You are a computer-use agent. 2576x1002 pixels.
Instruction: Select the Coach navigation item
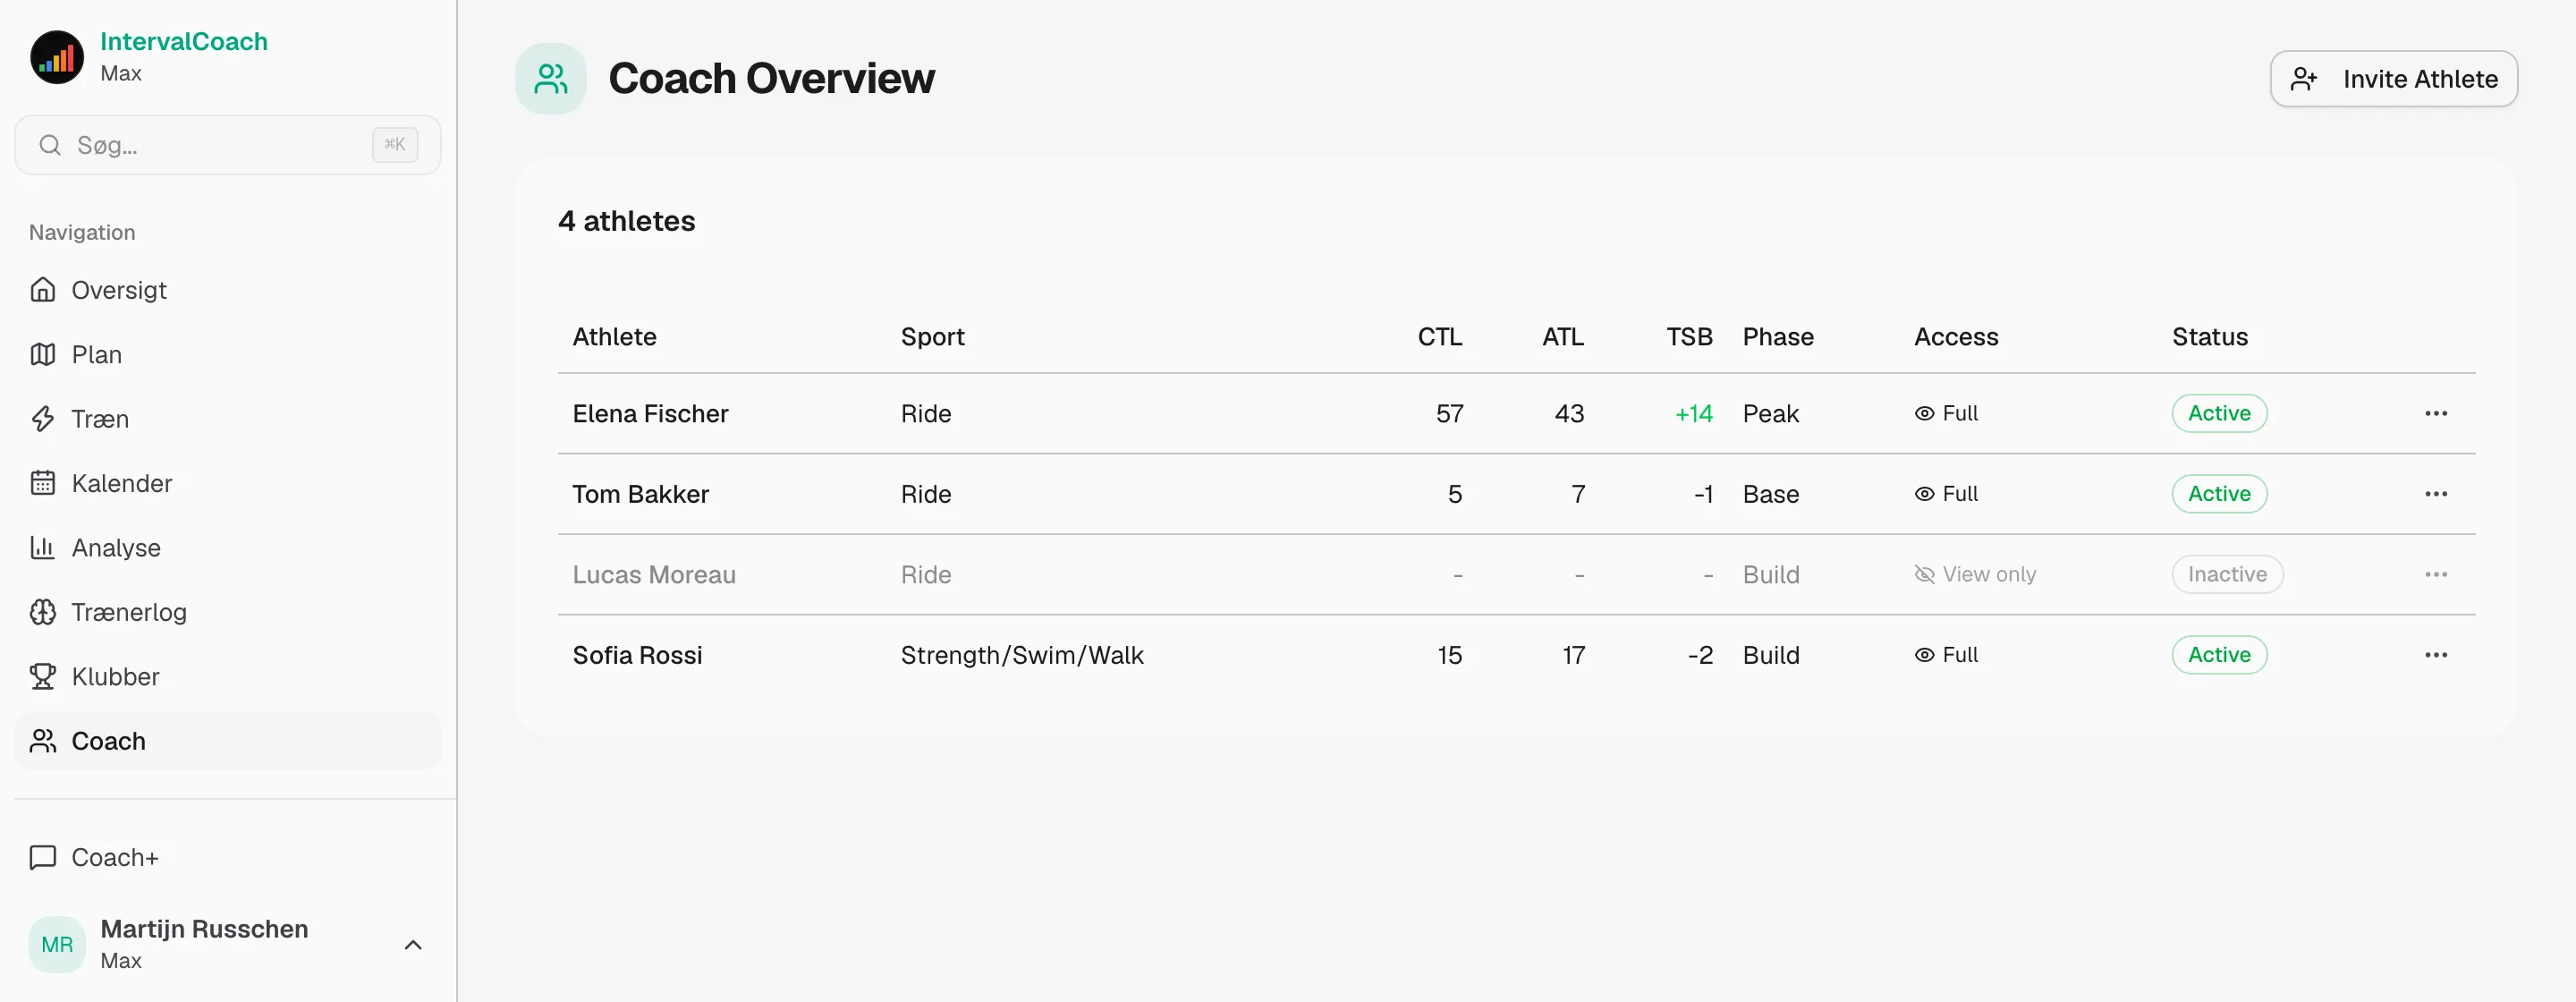[x=228, y=741]
